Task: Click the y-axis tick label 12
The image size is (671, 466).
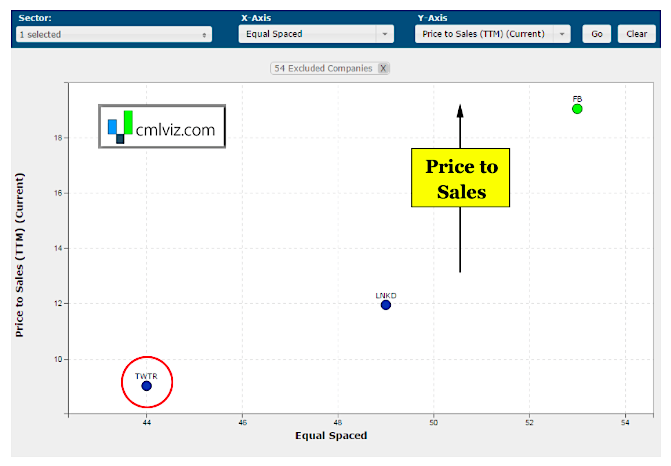Action: [x=58, y=303]
